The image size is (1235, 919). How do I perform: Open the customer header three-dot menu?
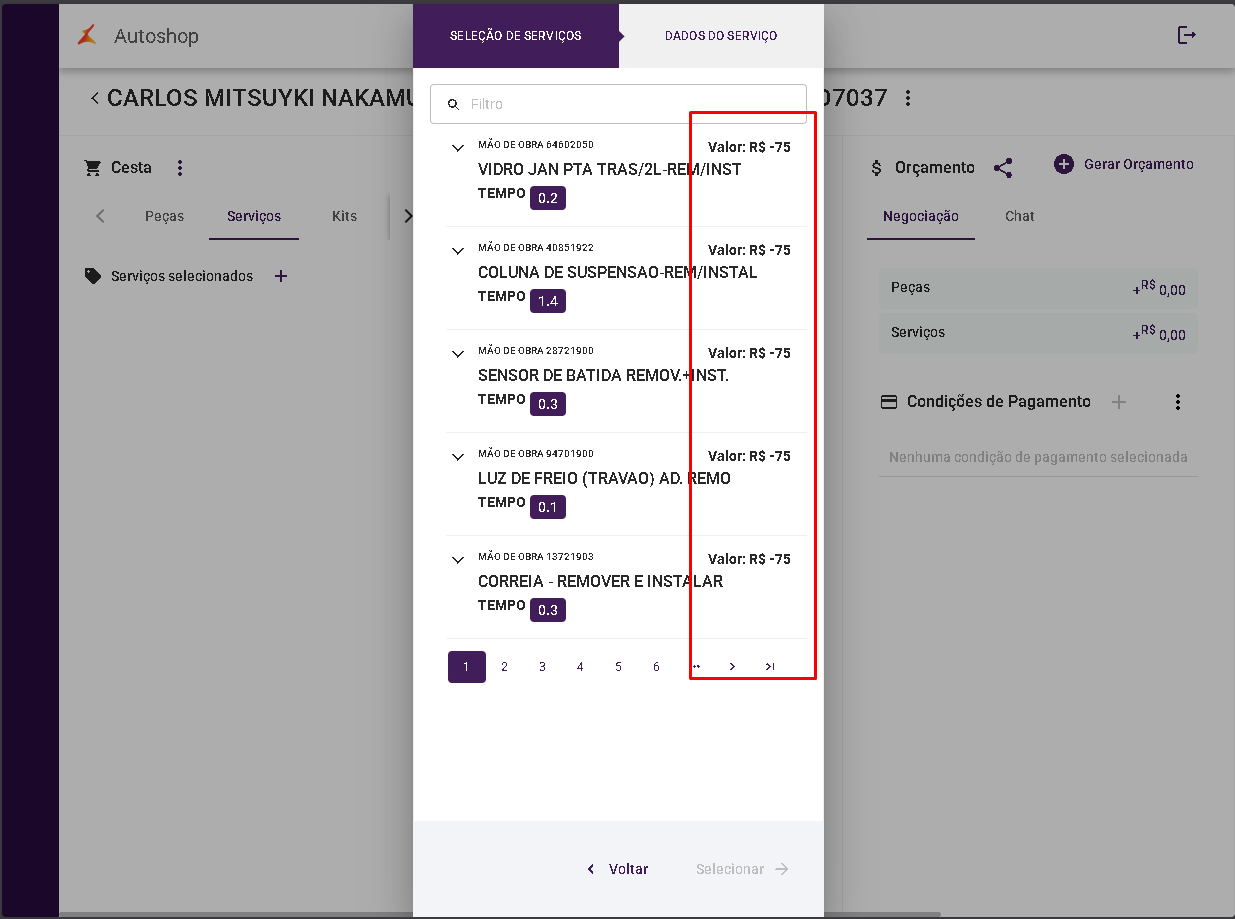pyautogui.click(x=908, y=98)
